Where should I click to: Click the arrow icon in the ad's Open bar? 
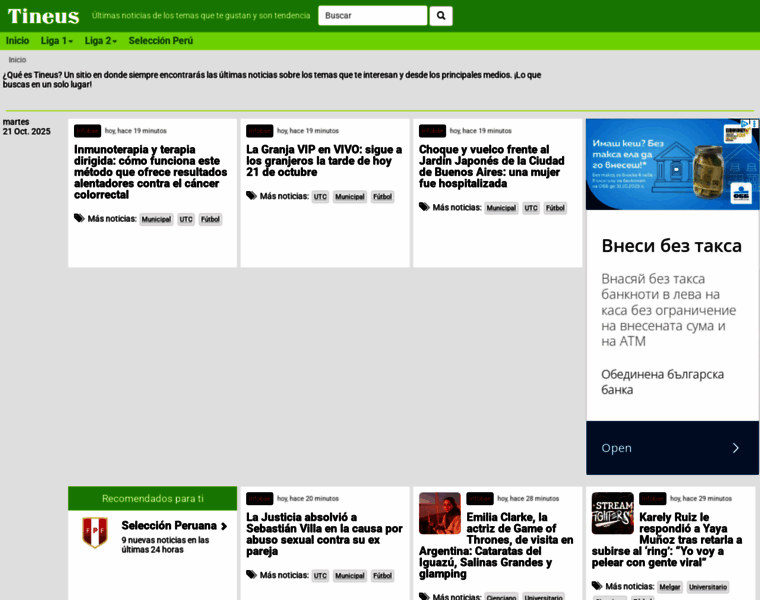(x=735, y=448)
